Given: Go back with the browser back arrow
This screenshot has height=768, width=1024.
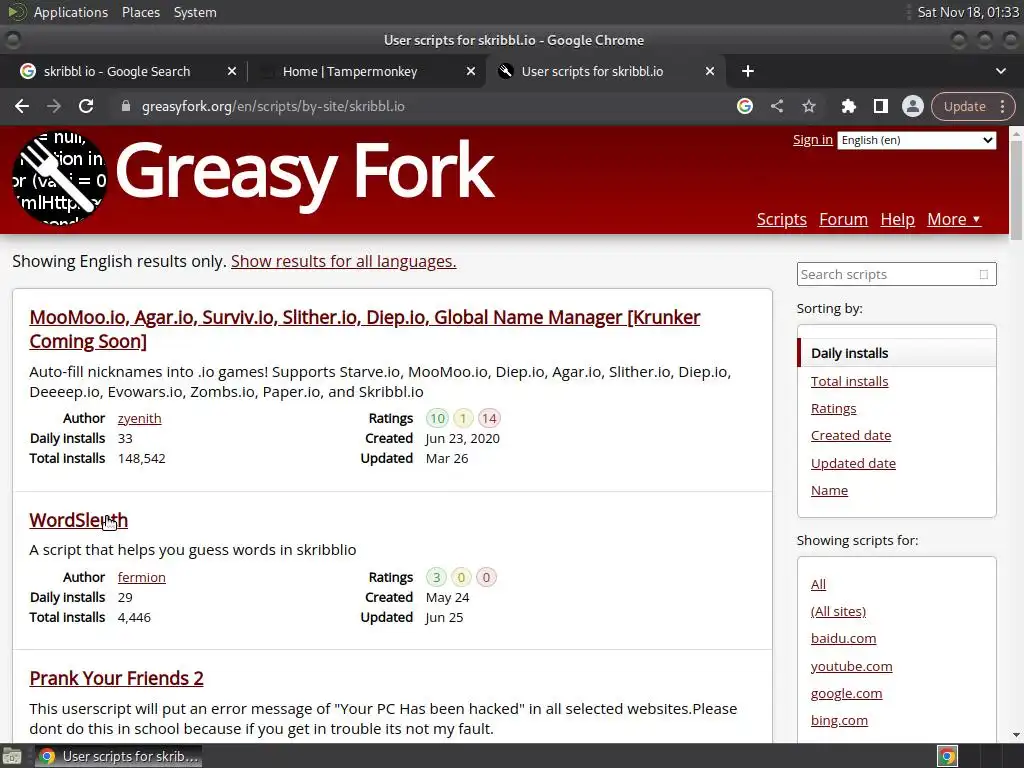Looking at the screenshot, I should [x=22, y=106].
